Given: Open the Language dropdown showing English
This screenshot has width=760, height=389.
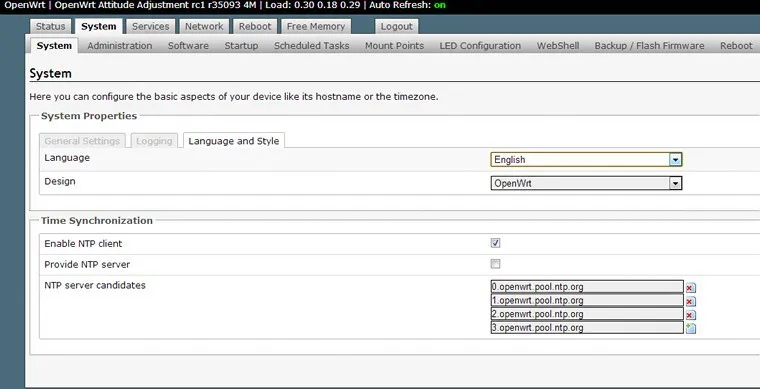Looking at the screenshot, I should (x=586, y=159).
